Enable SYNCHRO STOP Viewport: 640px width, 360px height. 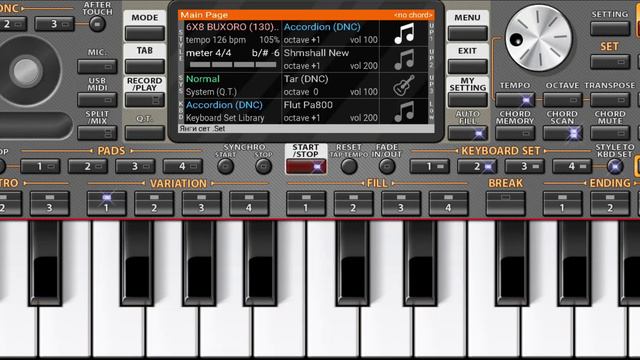263,167
